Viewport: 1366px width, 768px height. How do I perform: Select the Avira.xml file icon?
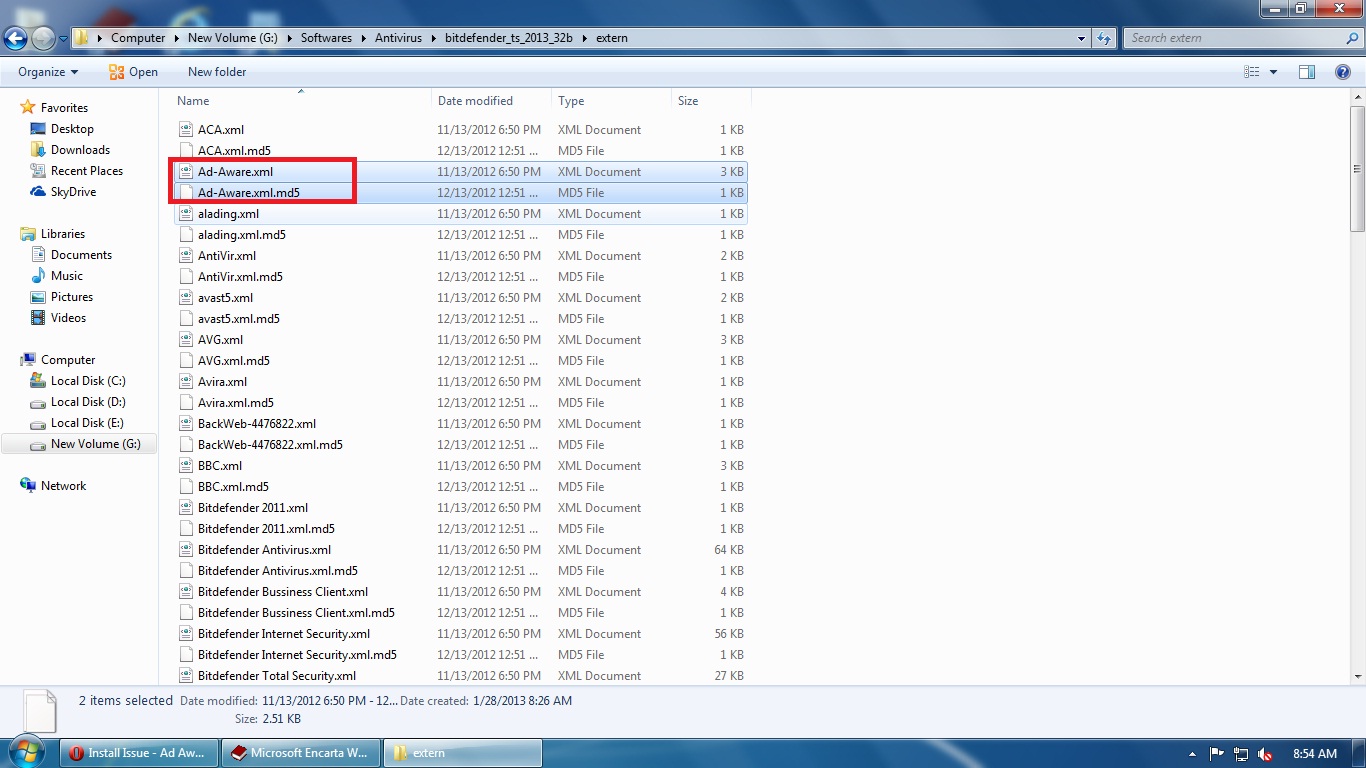pos(185,382)
